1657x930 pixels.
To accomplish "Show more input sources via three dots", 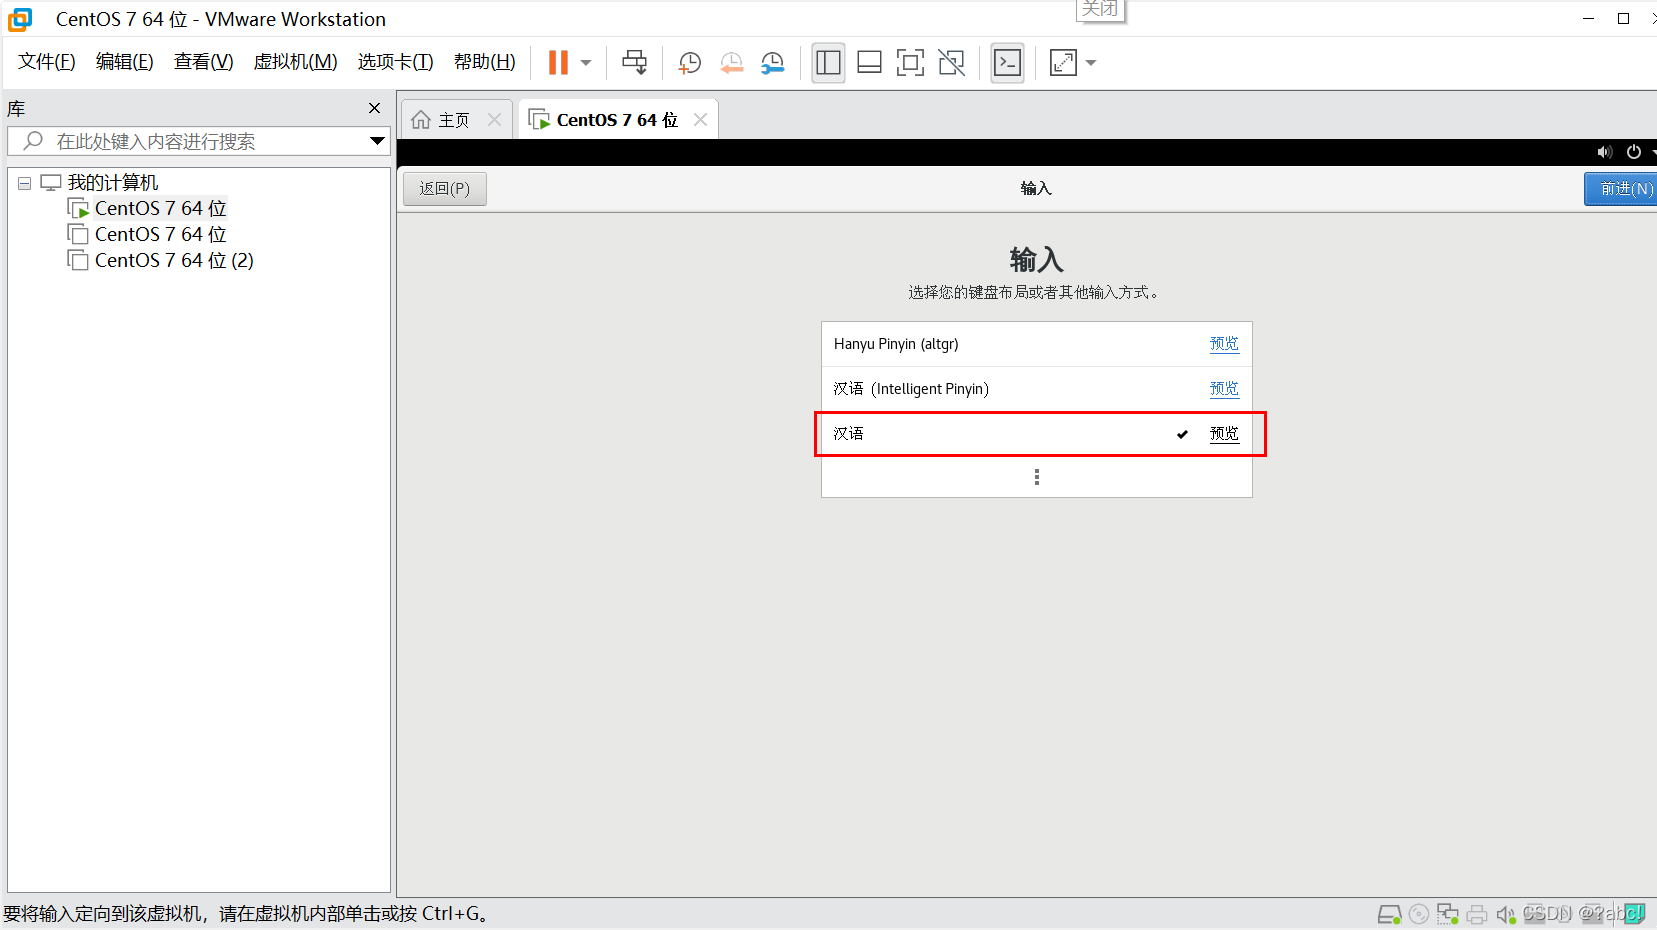I will pos(1037,477).
